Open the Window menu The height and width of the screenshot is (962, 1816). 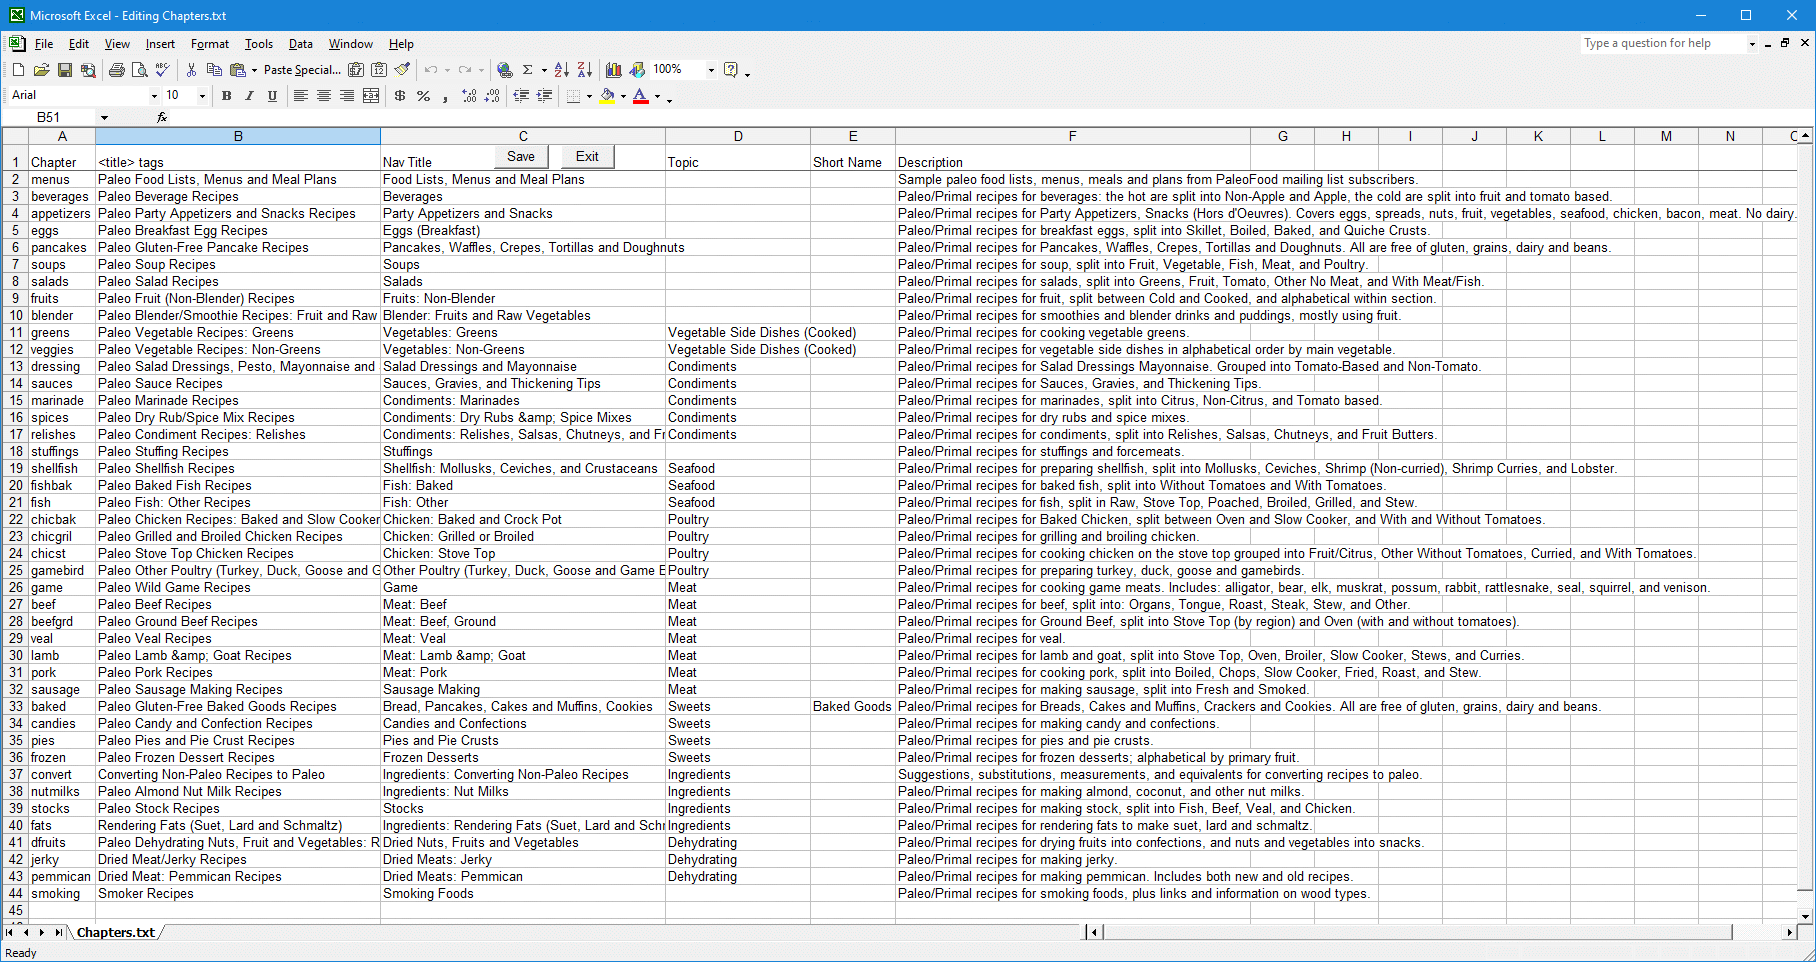point(351,44)
